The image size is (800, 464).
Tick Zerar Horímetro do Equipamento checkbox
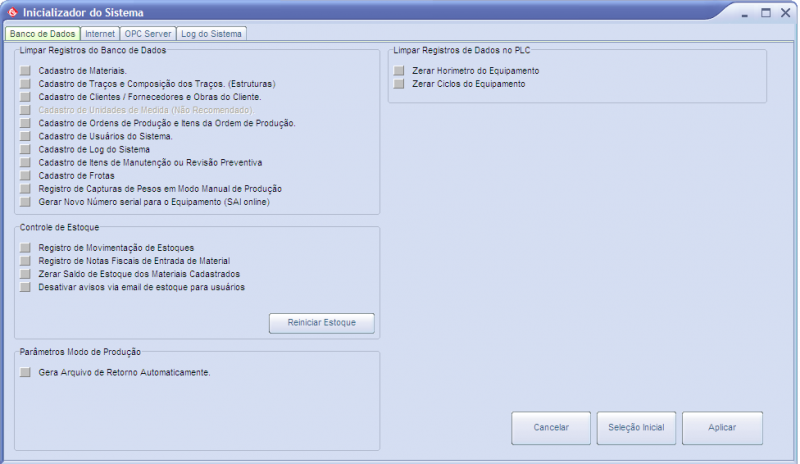tap(399, 70)
